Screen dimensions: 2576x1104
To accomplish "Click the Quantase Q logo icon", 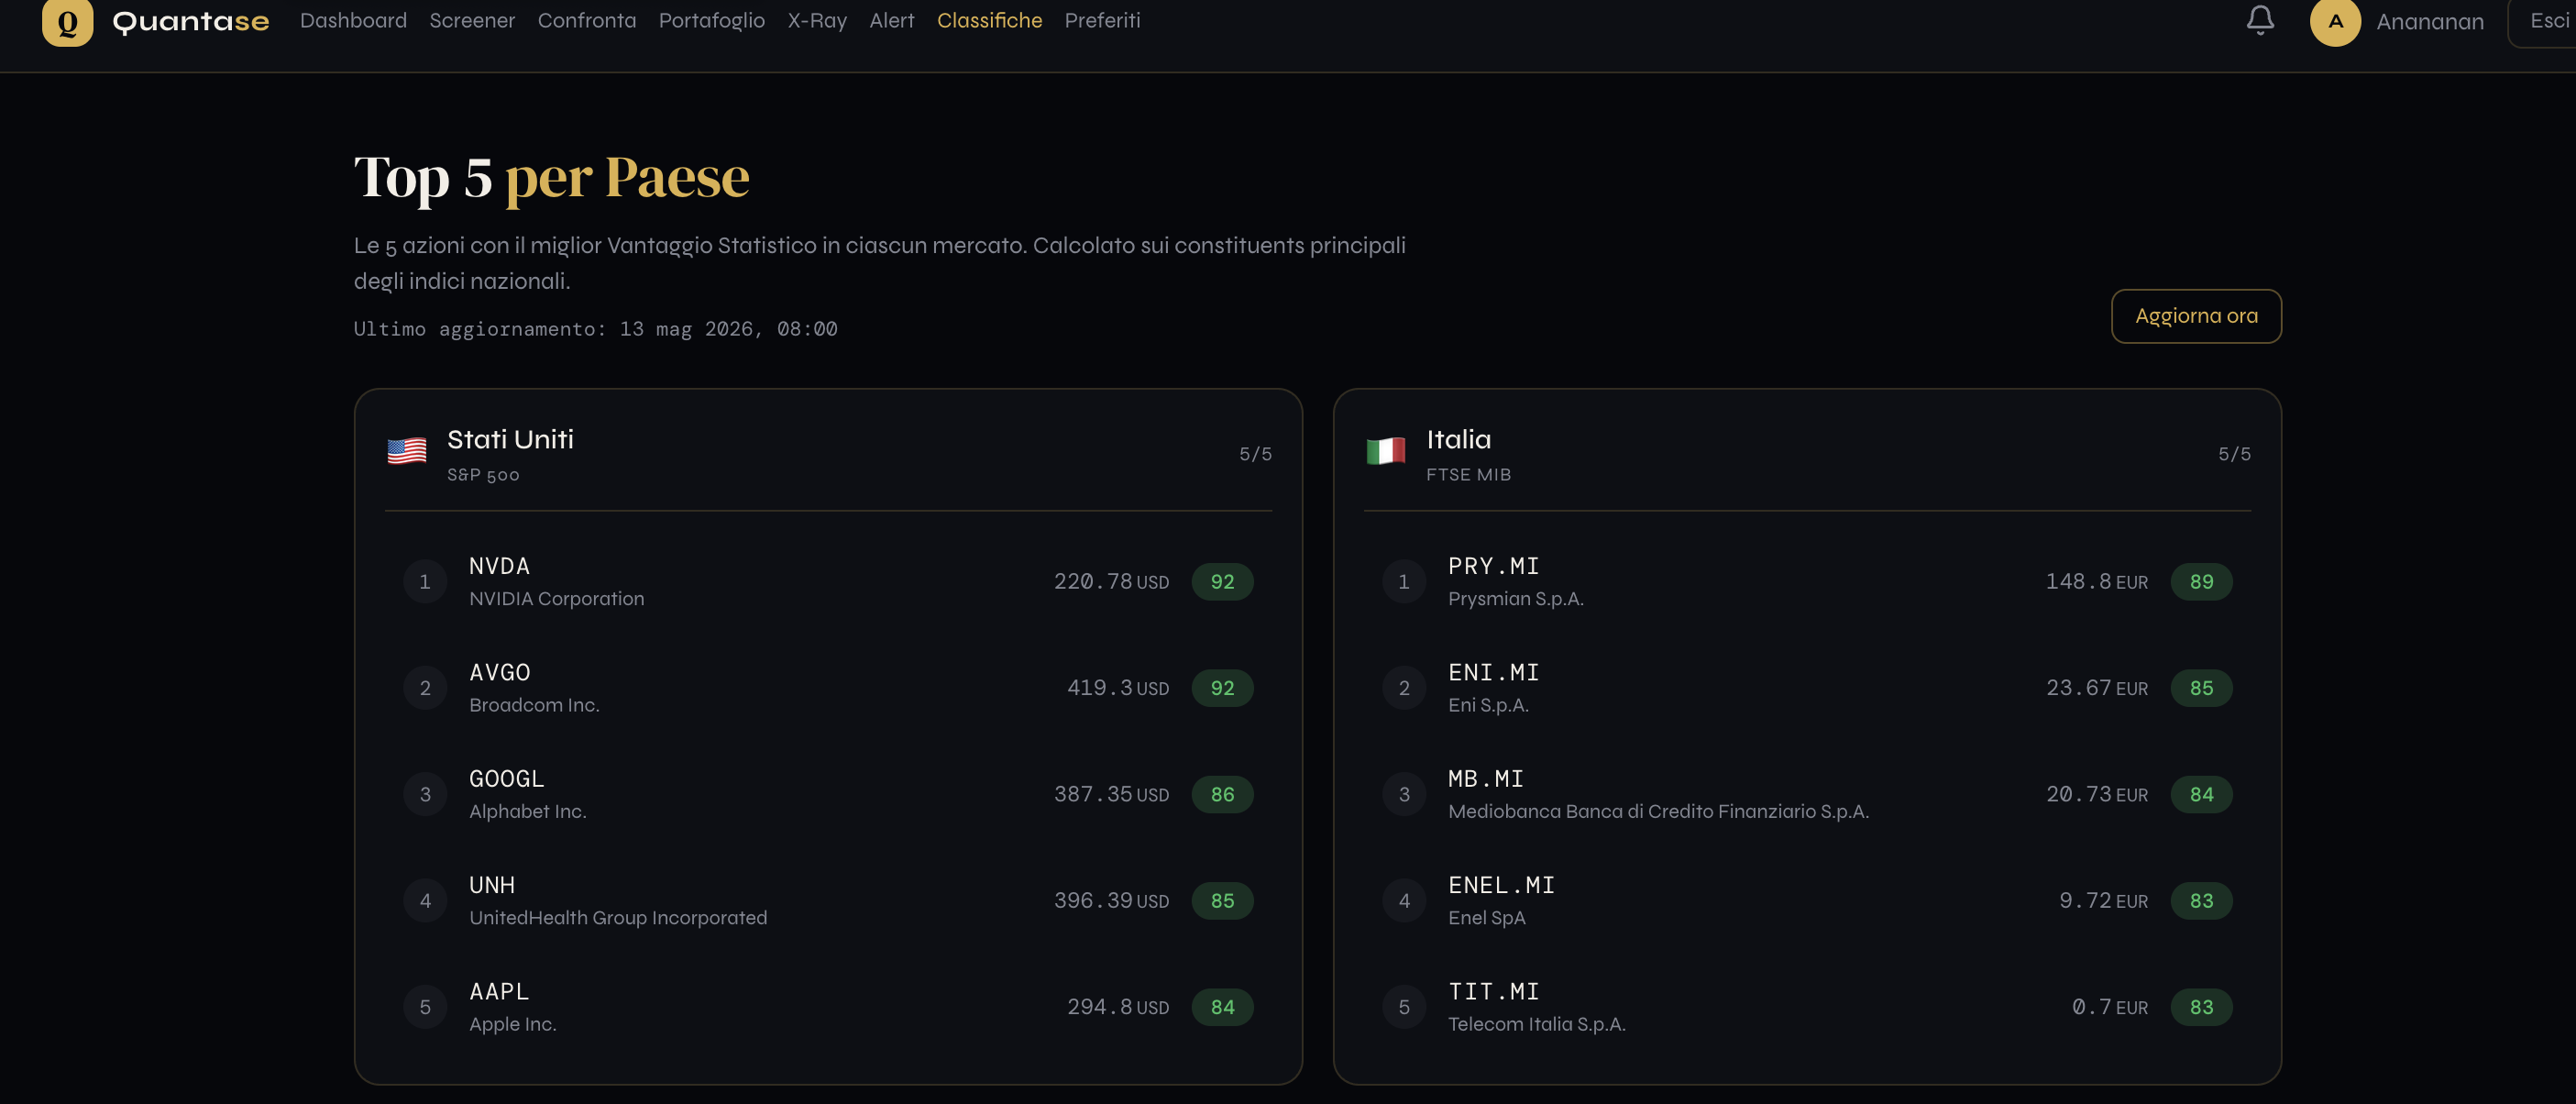I will (x=67, y=21).
